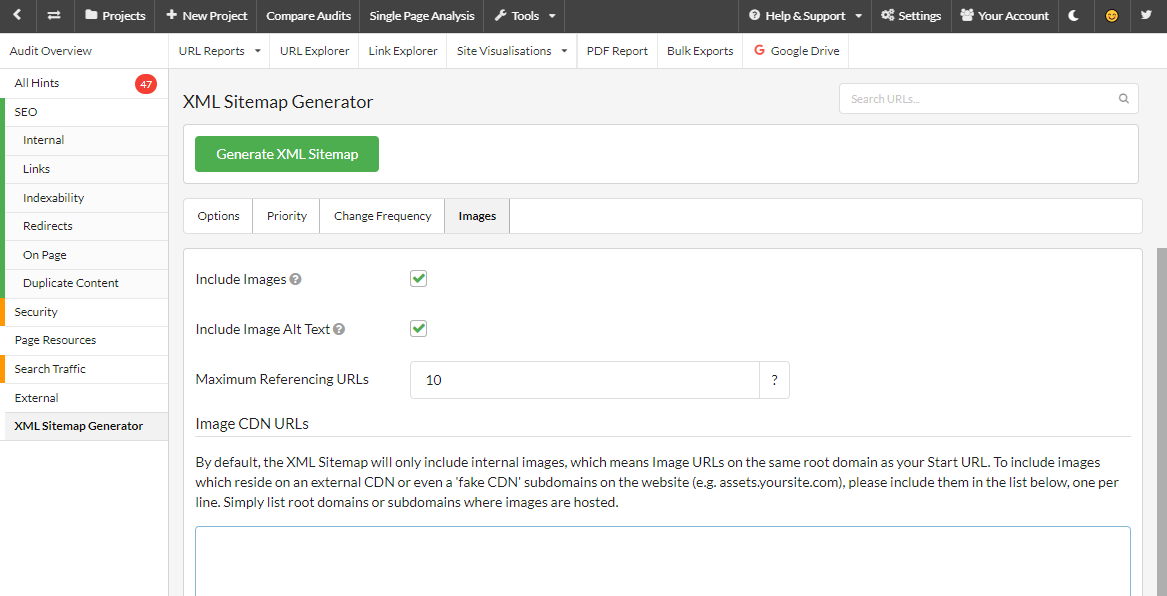Click the switch arrows icon
The height and width of the screenshot is (596, 1167).
click(x=54, y=16)
